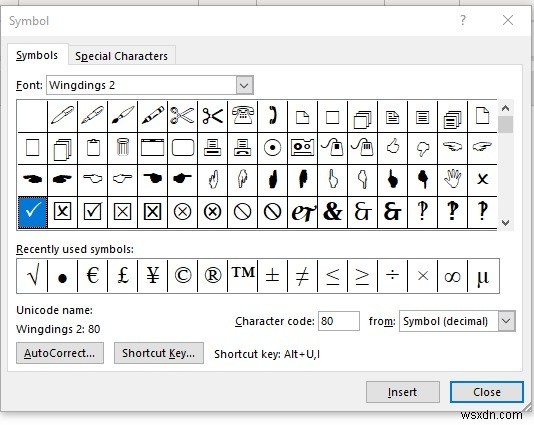The width and height of the screenshot is (534, 425).
Task: Select the disc with center dot symbol
Action: click(x=272, y=148)
